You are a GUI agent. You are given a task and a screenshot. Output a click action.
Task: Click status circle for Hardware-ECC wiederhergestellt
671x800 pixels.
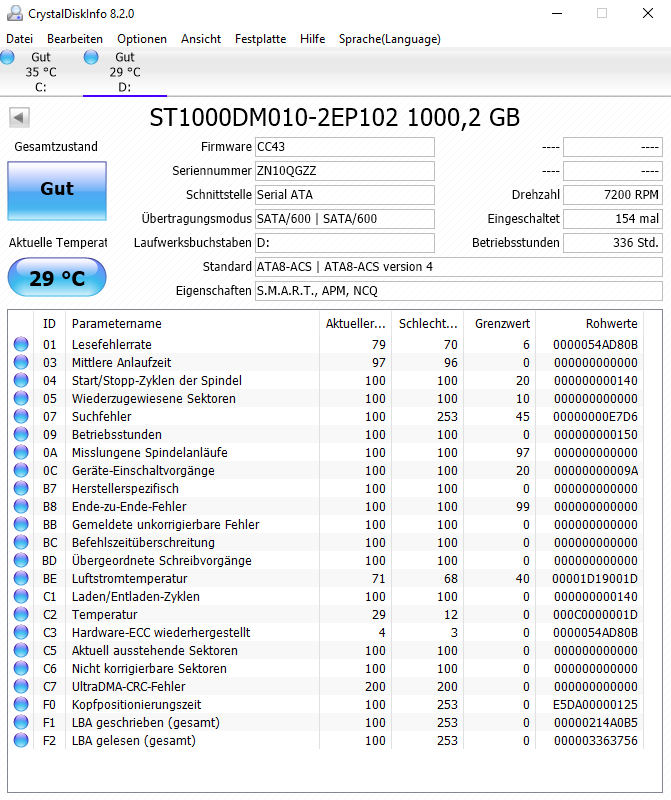[x=21, y=632]
